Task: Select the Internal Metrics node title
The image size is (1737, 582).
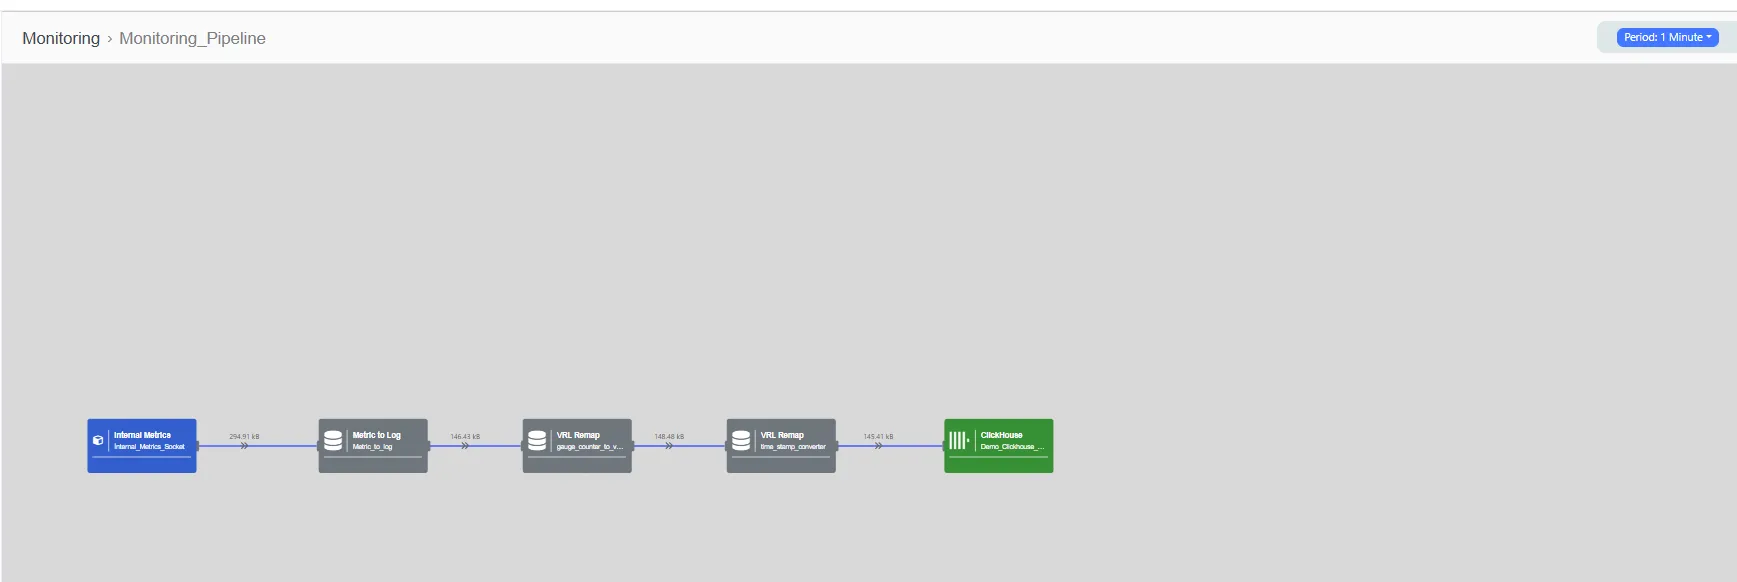Action: click(x=142, y=435)
